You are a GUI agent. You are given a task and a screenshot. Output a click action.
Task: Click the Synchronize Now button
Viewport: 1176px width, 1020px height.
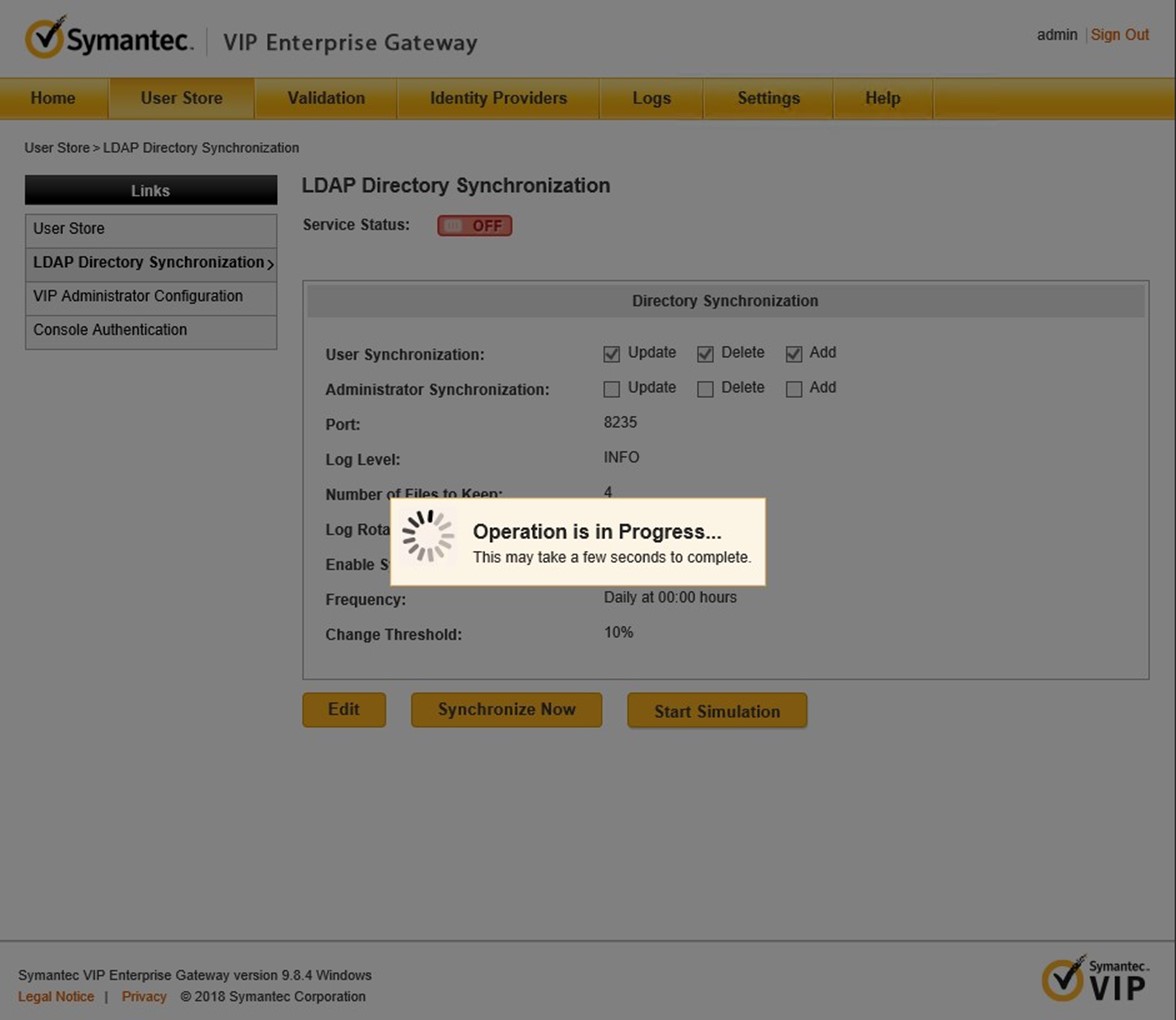[506, 710]
